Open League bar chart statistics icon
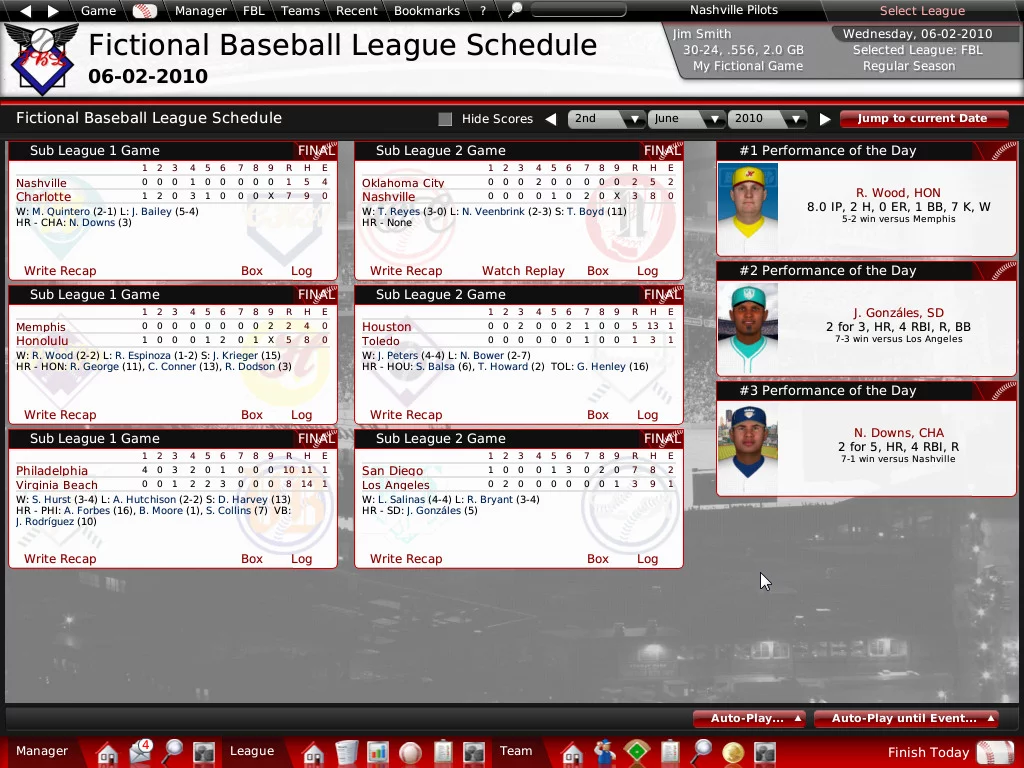Viewport: 1024px width, 768px height. click(x=378, y=752)
